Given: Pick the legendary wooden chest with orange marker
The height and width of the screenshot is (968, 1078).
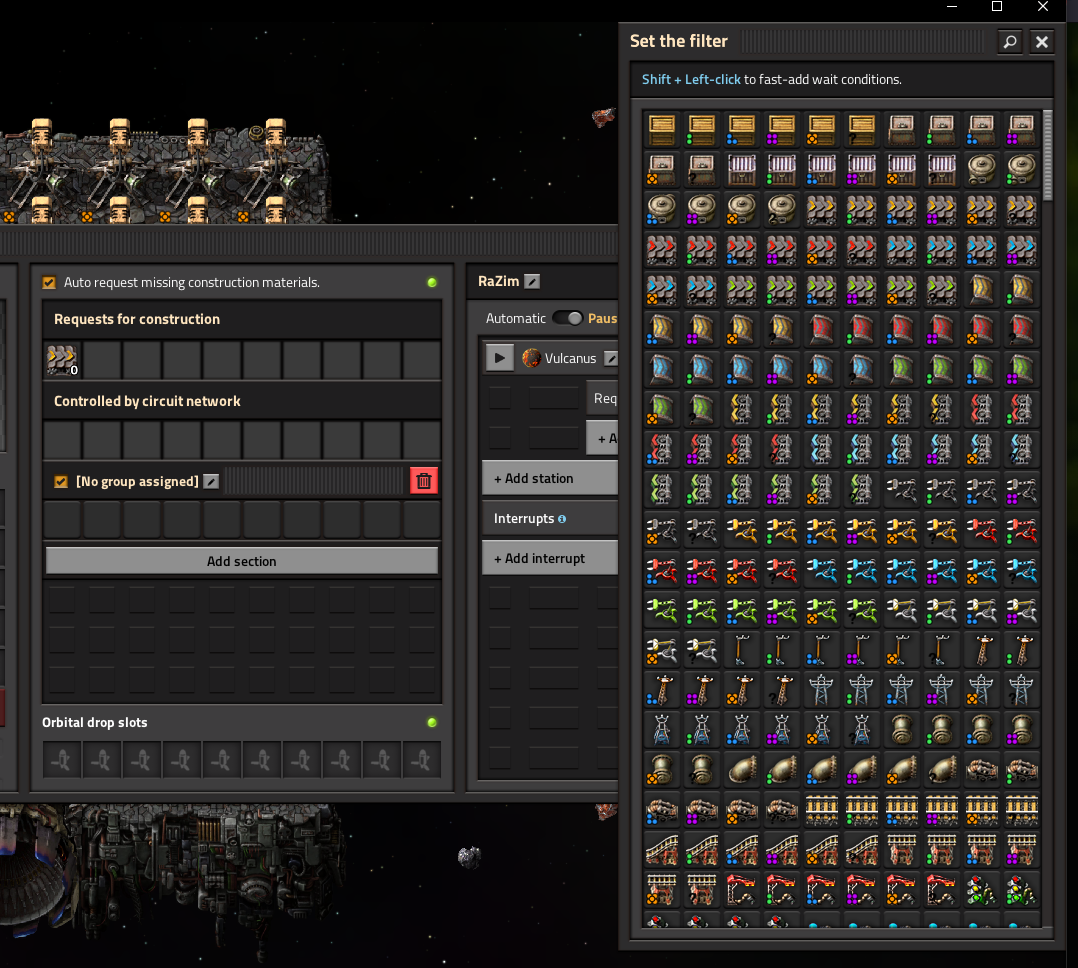Looking at the screenshot, I should pos(821,129).
